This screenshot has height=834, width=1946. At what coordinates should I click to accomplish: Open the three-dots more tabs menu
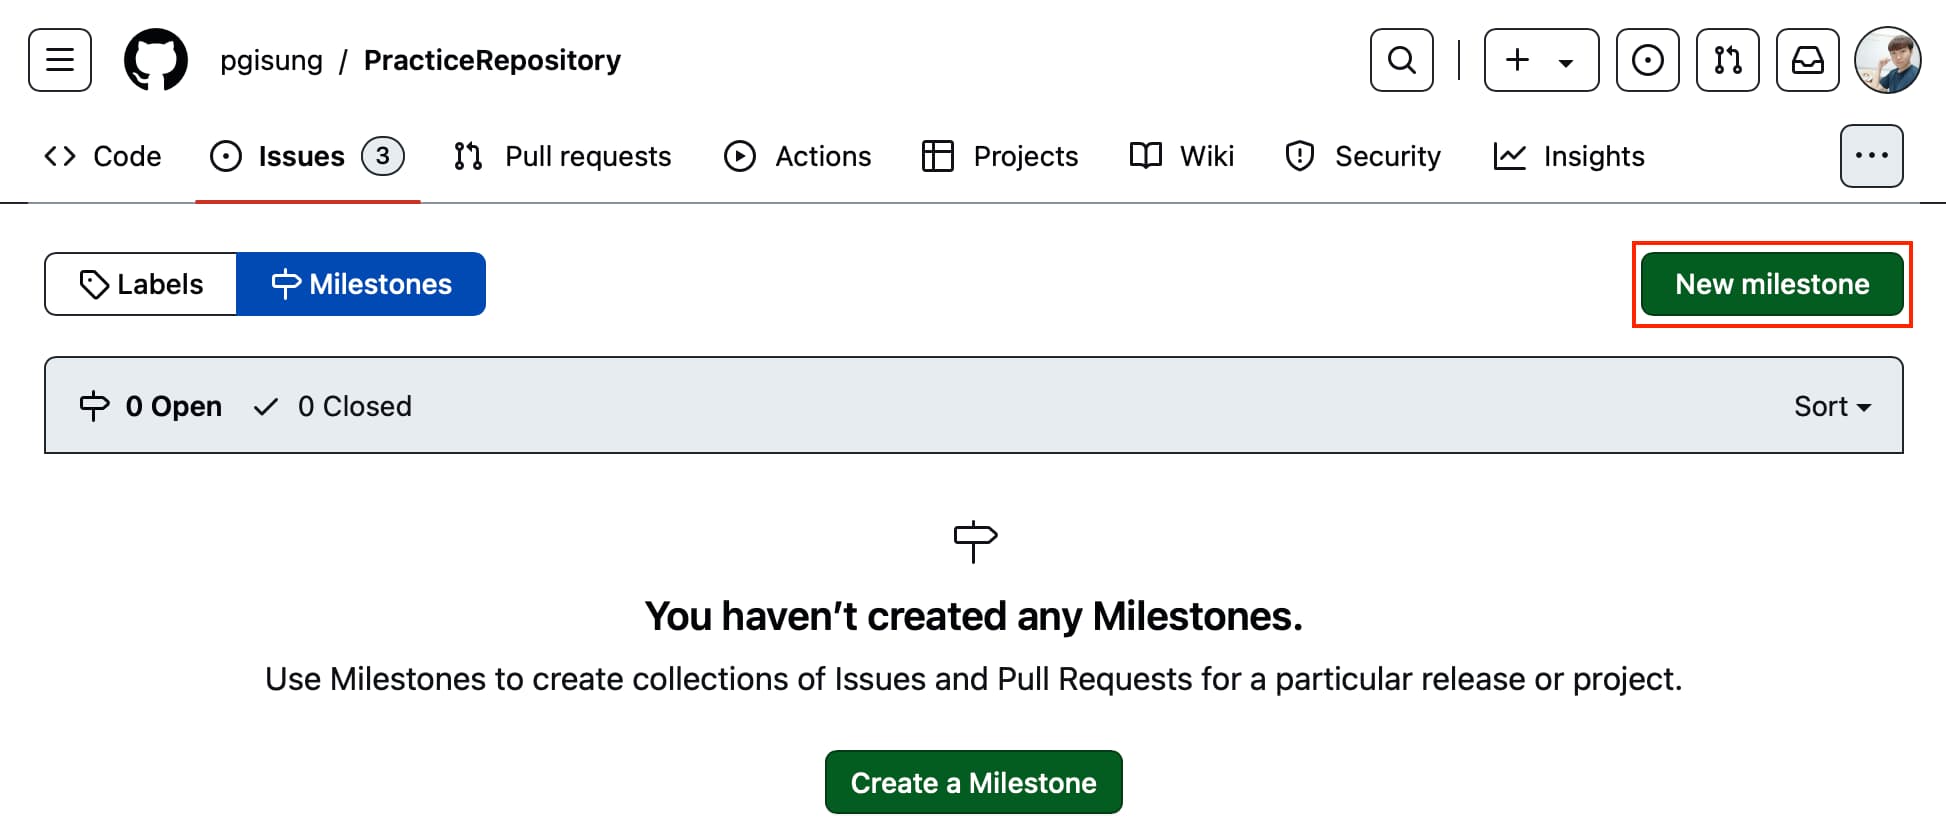(1871, 156)
